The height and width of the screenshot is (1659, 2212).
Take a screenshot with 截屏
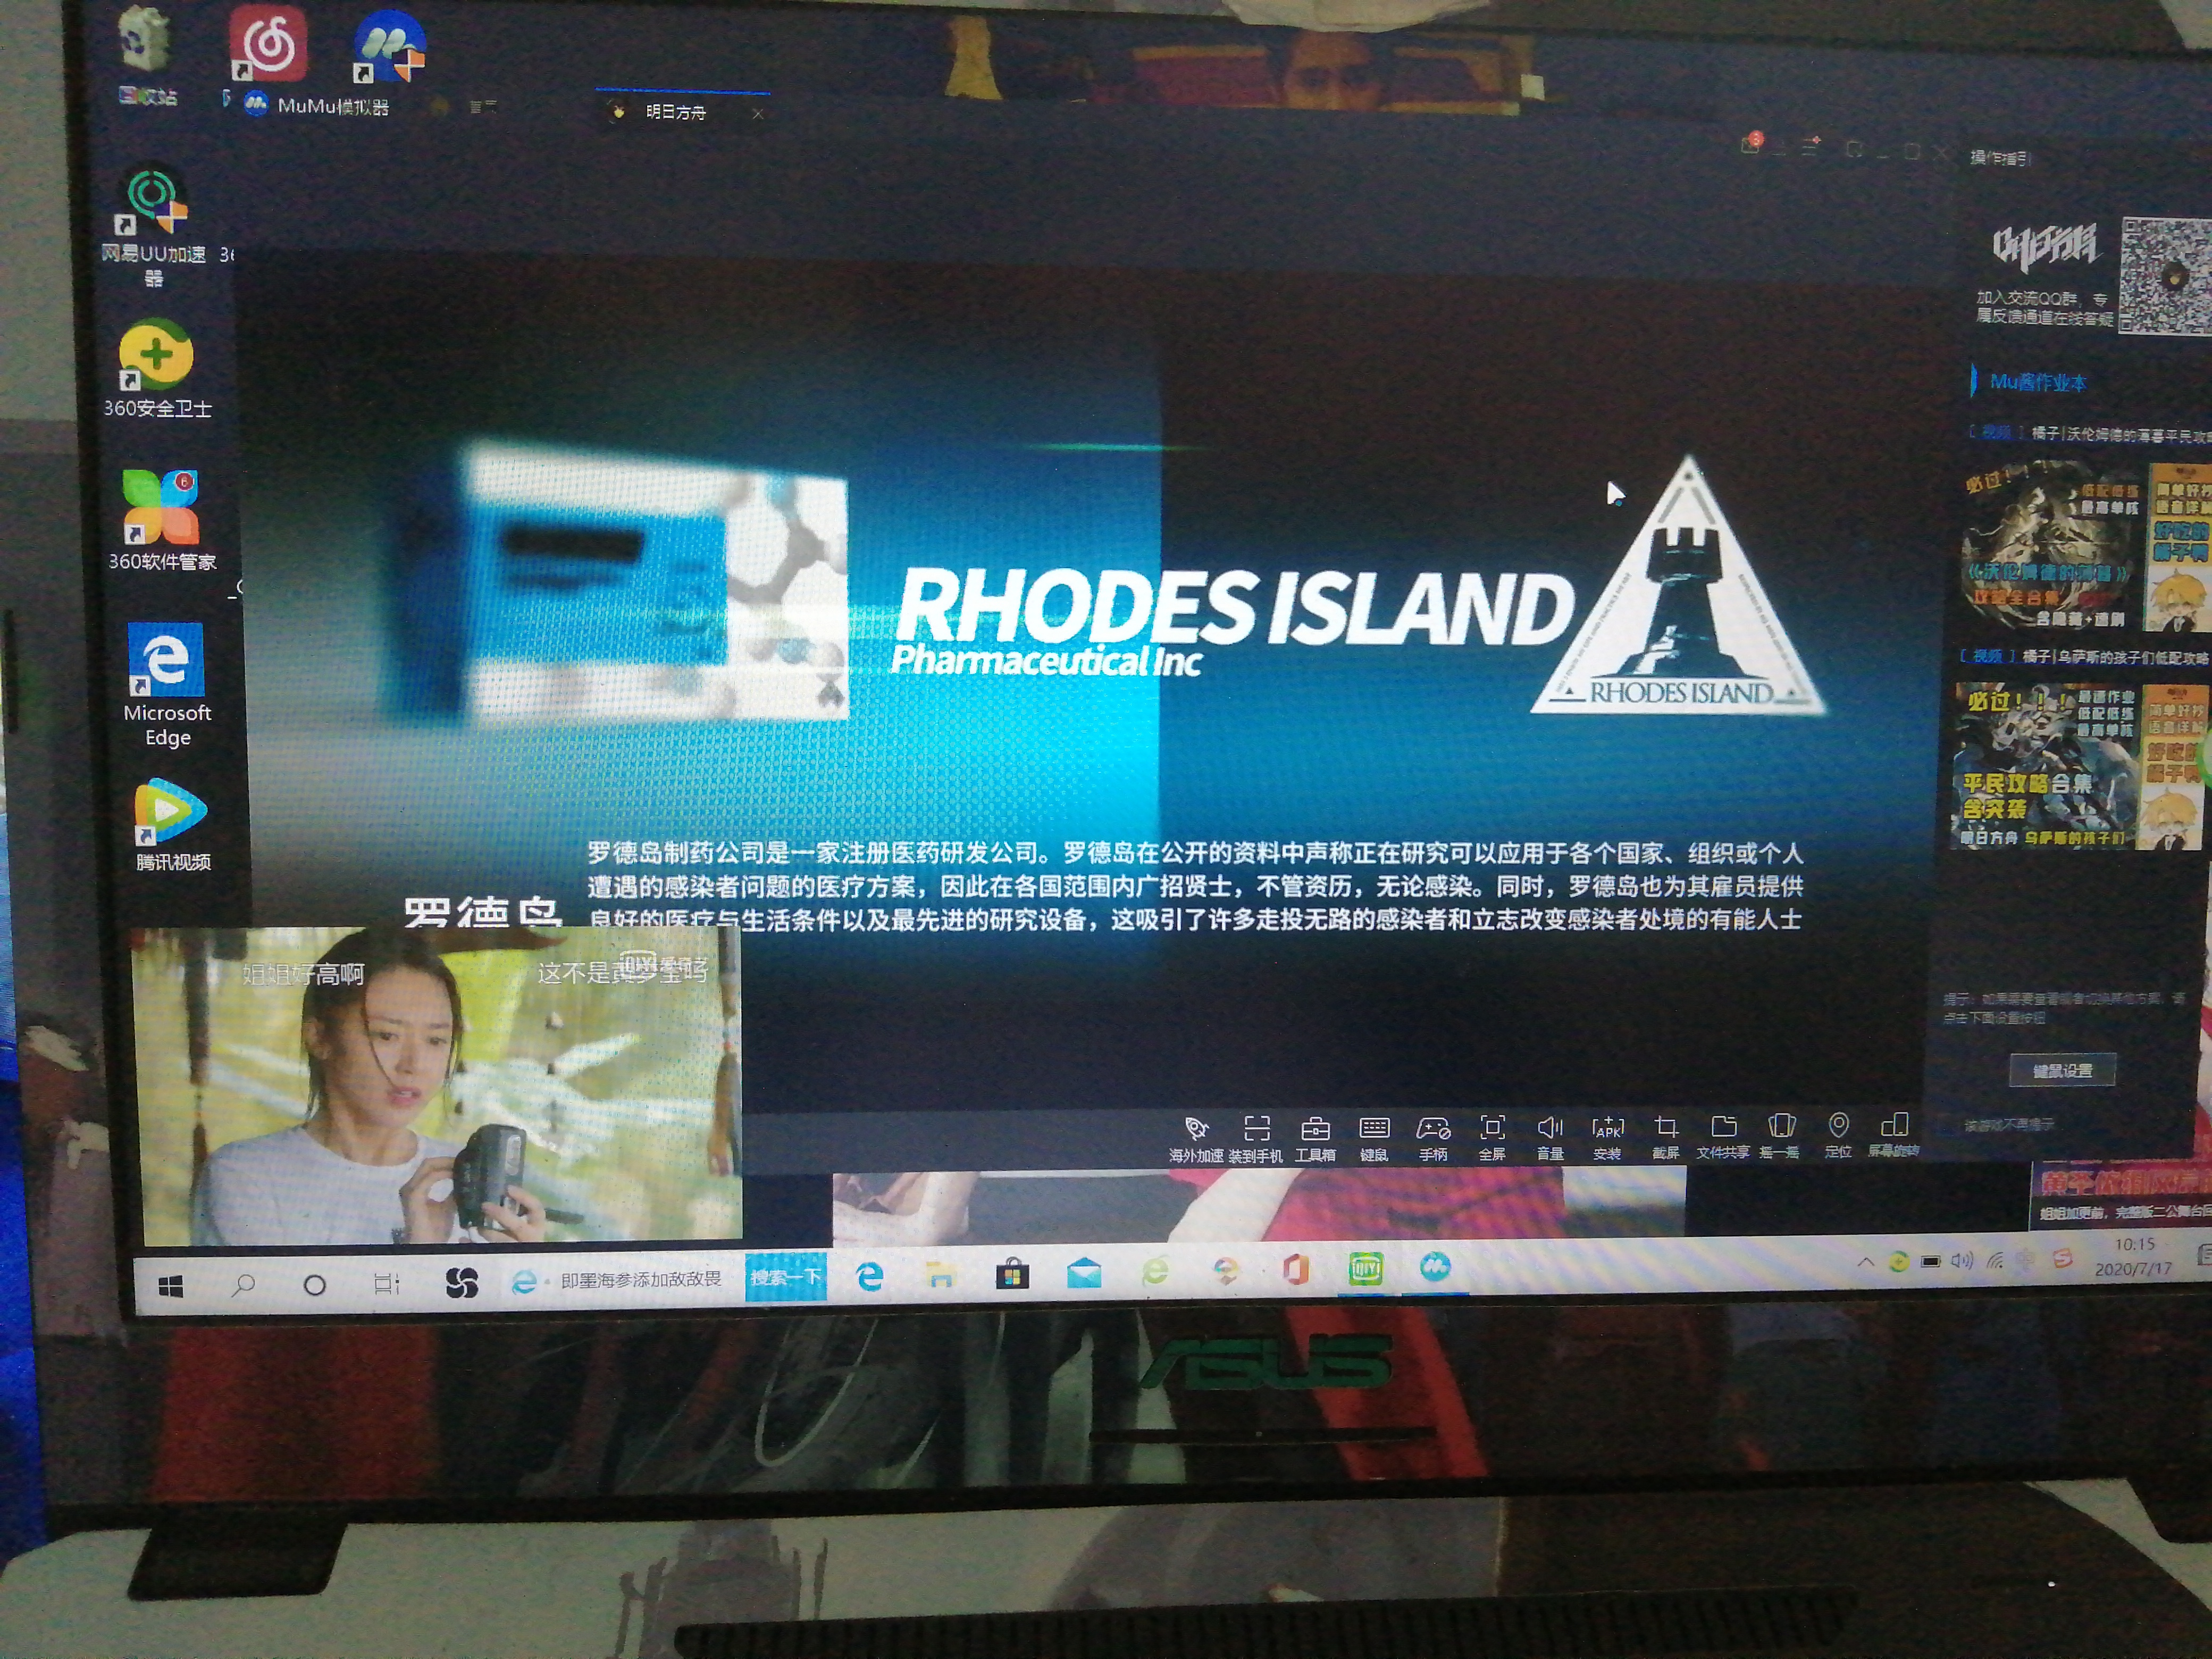1665,1138
